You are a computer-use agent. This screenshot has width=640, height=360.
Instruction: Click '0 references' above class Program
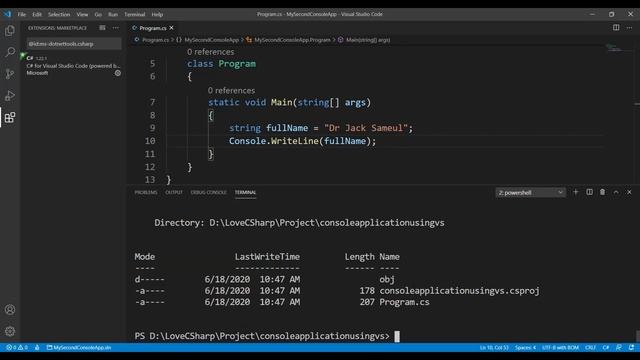(211, 52)
